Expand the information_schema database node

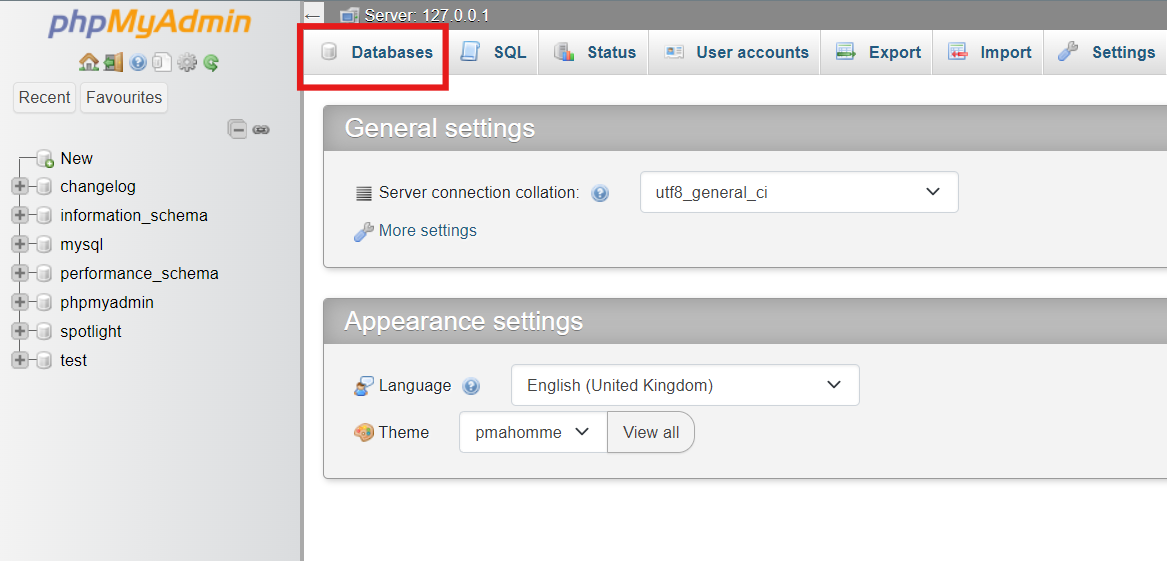20,216
